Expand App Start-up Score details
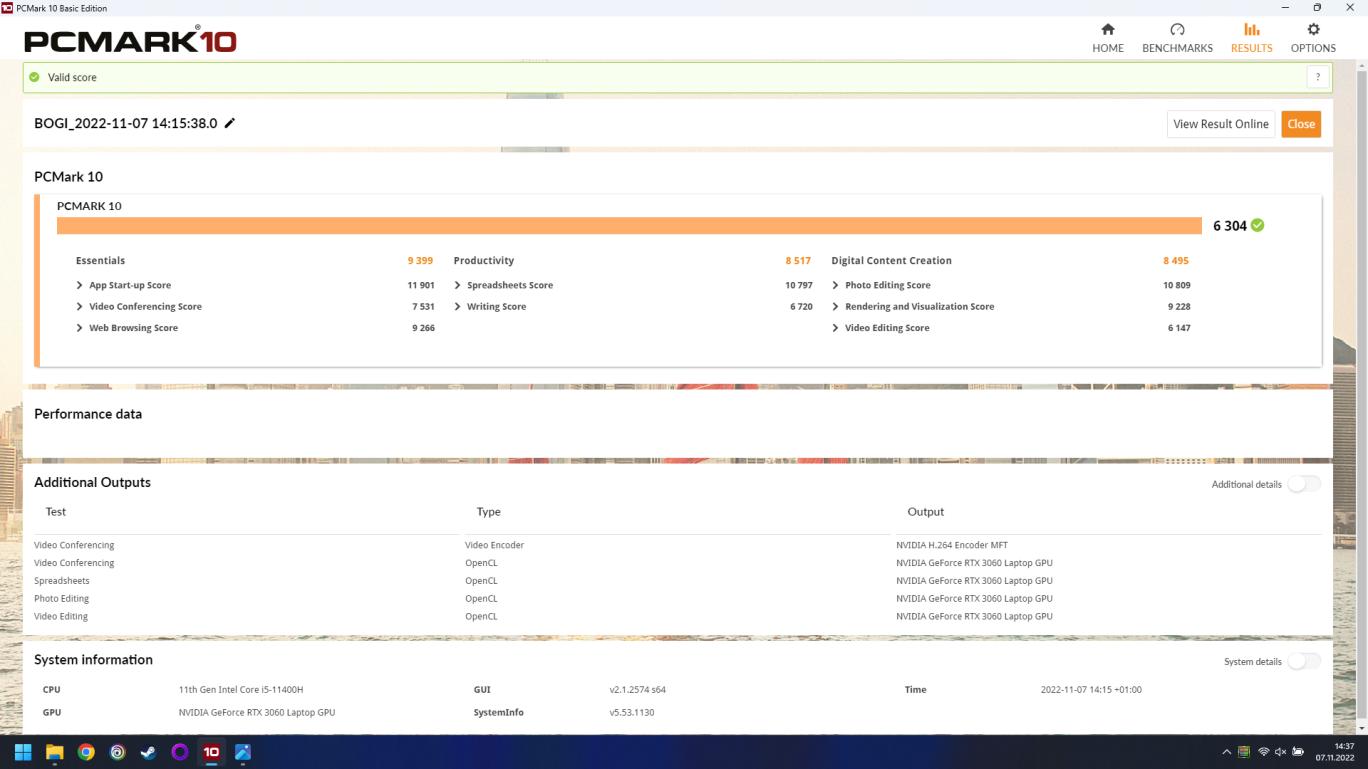The width and height of the screenshot is (1368, 769). (x=80, y=285)
